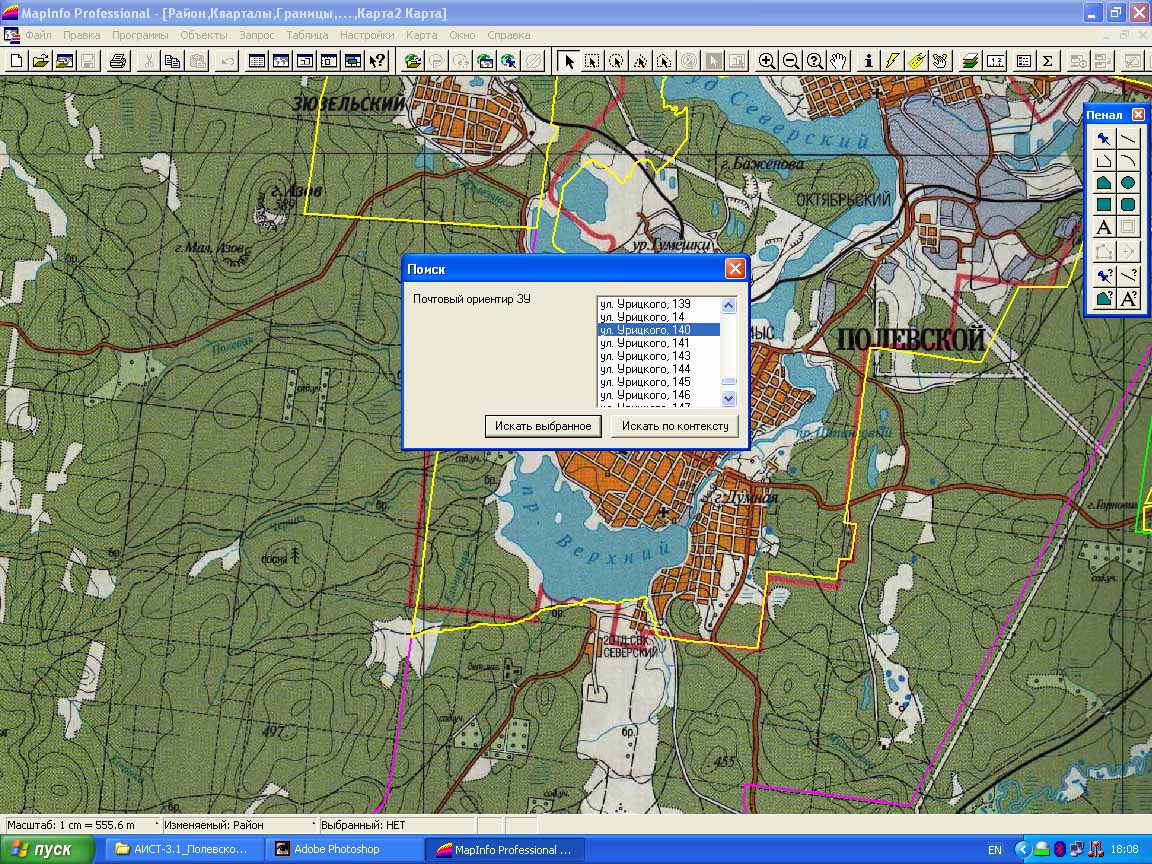Open Layer Control with the layers icon
The height and width of the screenshot is (864, 1152).
[x=971, y=61]
